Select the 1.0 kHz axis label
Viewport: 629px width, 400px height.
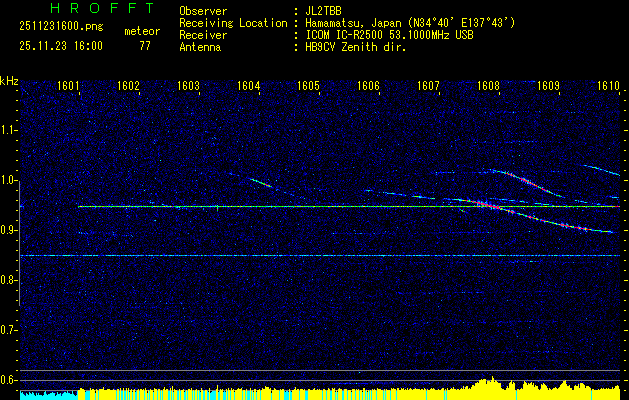(9, 180)
